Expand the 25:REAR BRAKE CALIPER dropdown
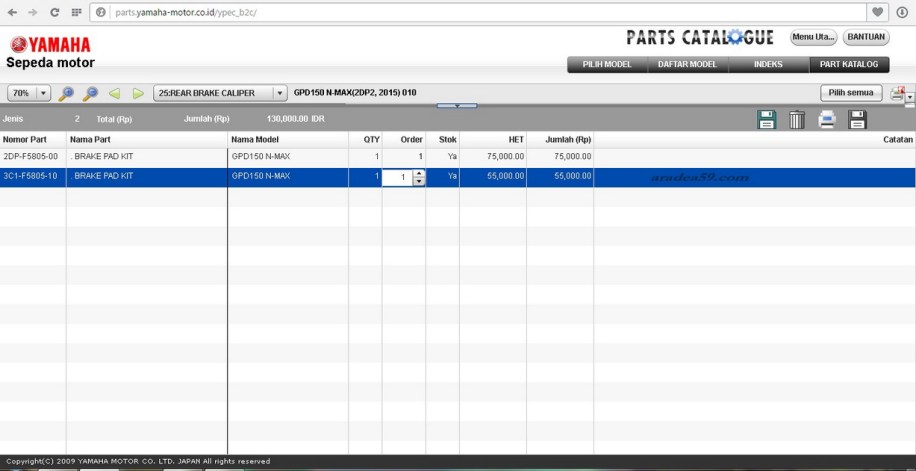 point(278,93)
